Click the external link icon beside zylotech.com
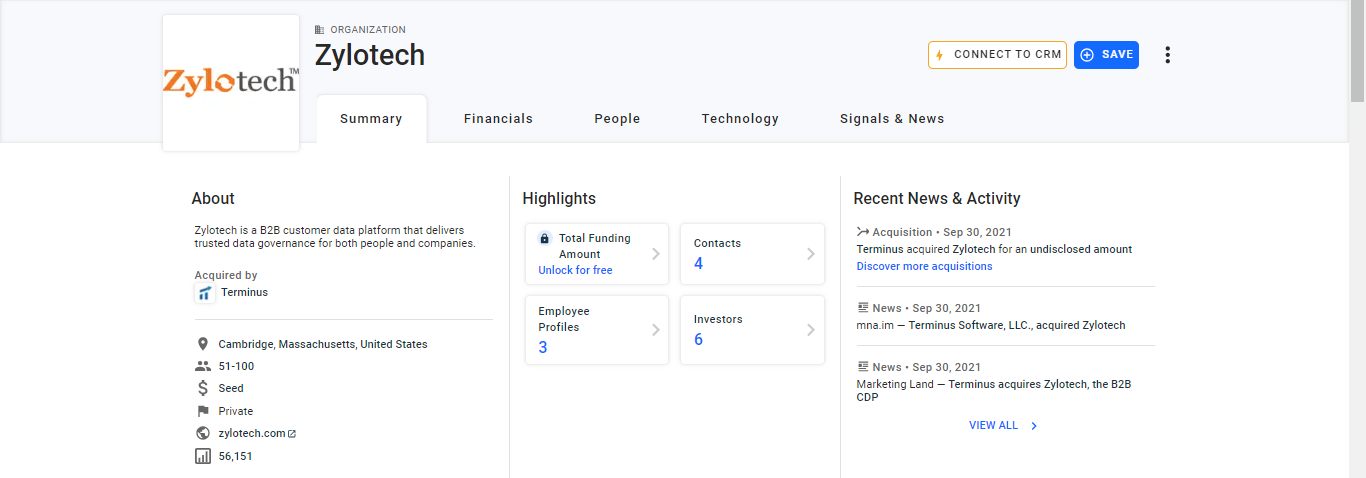The width and height of the screenshot is (1366, 478). (292, 434)
